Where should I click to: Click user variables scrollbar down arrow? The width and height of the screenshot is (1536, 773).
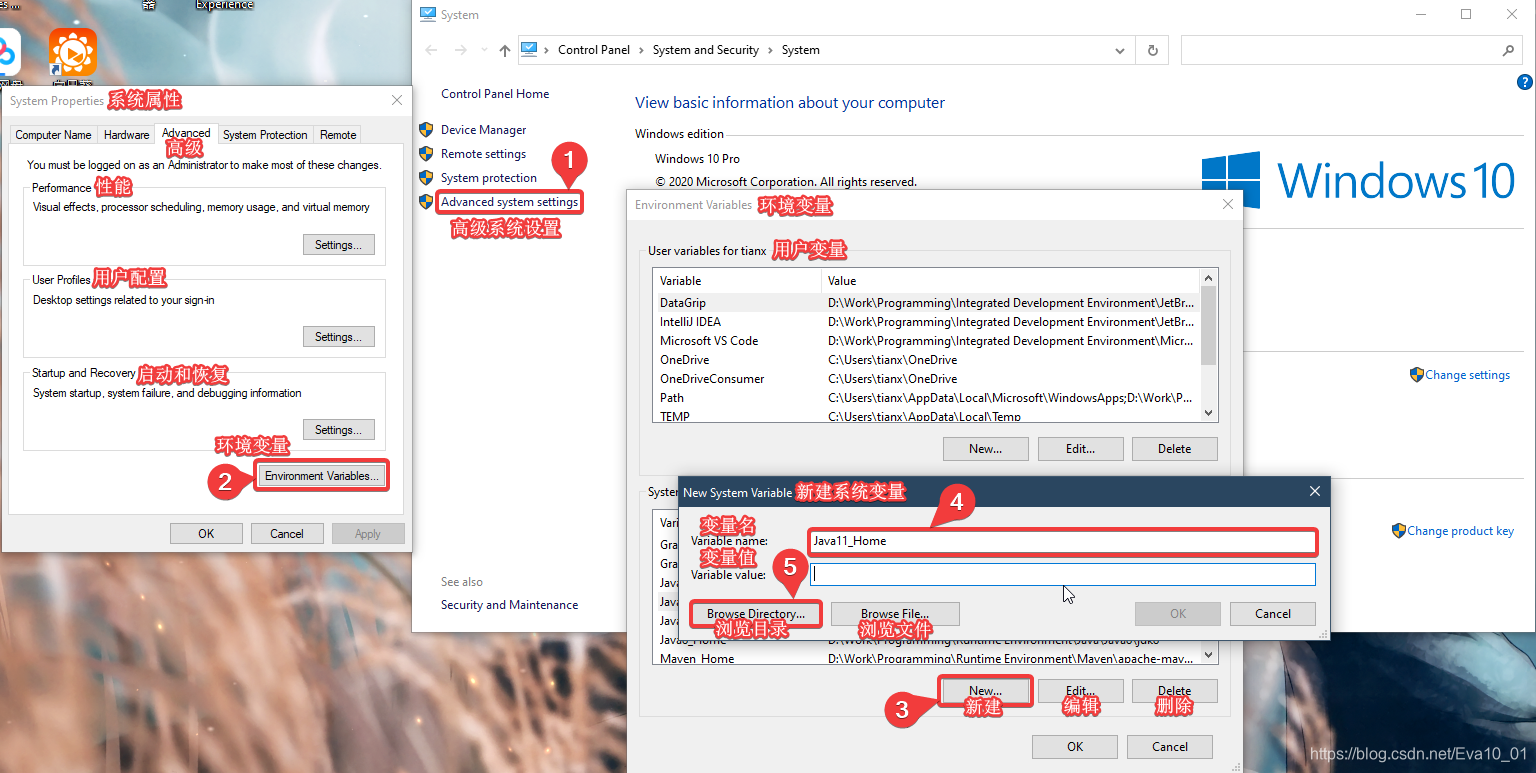click(x=1208, y=412)
